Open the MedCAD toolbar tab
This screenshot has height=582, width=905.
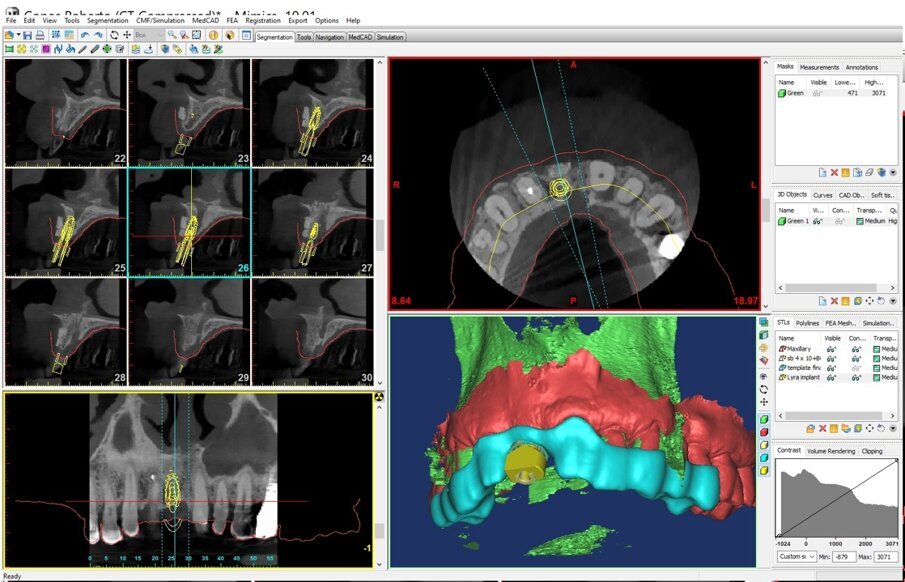(x=360, y=37)
